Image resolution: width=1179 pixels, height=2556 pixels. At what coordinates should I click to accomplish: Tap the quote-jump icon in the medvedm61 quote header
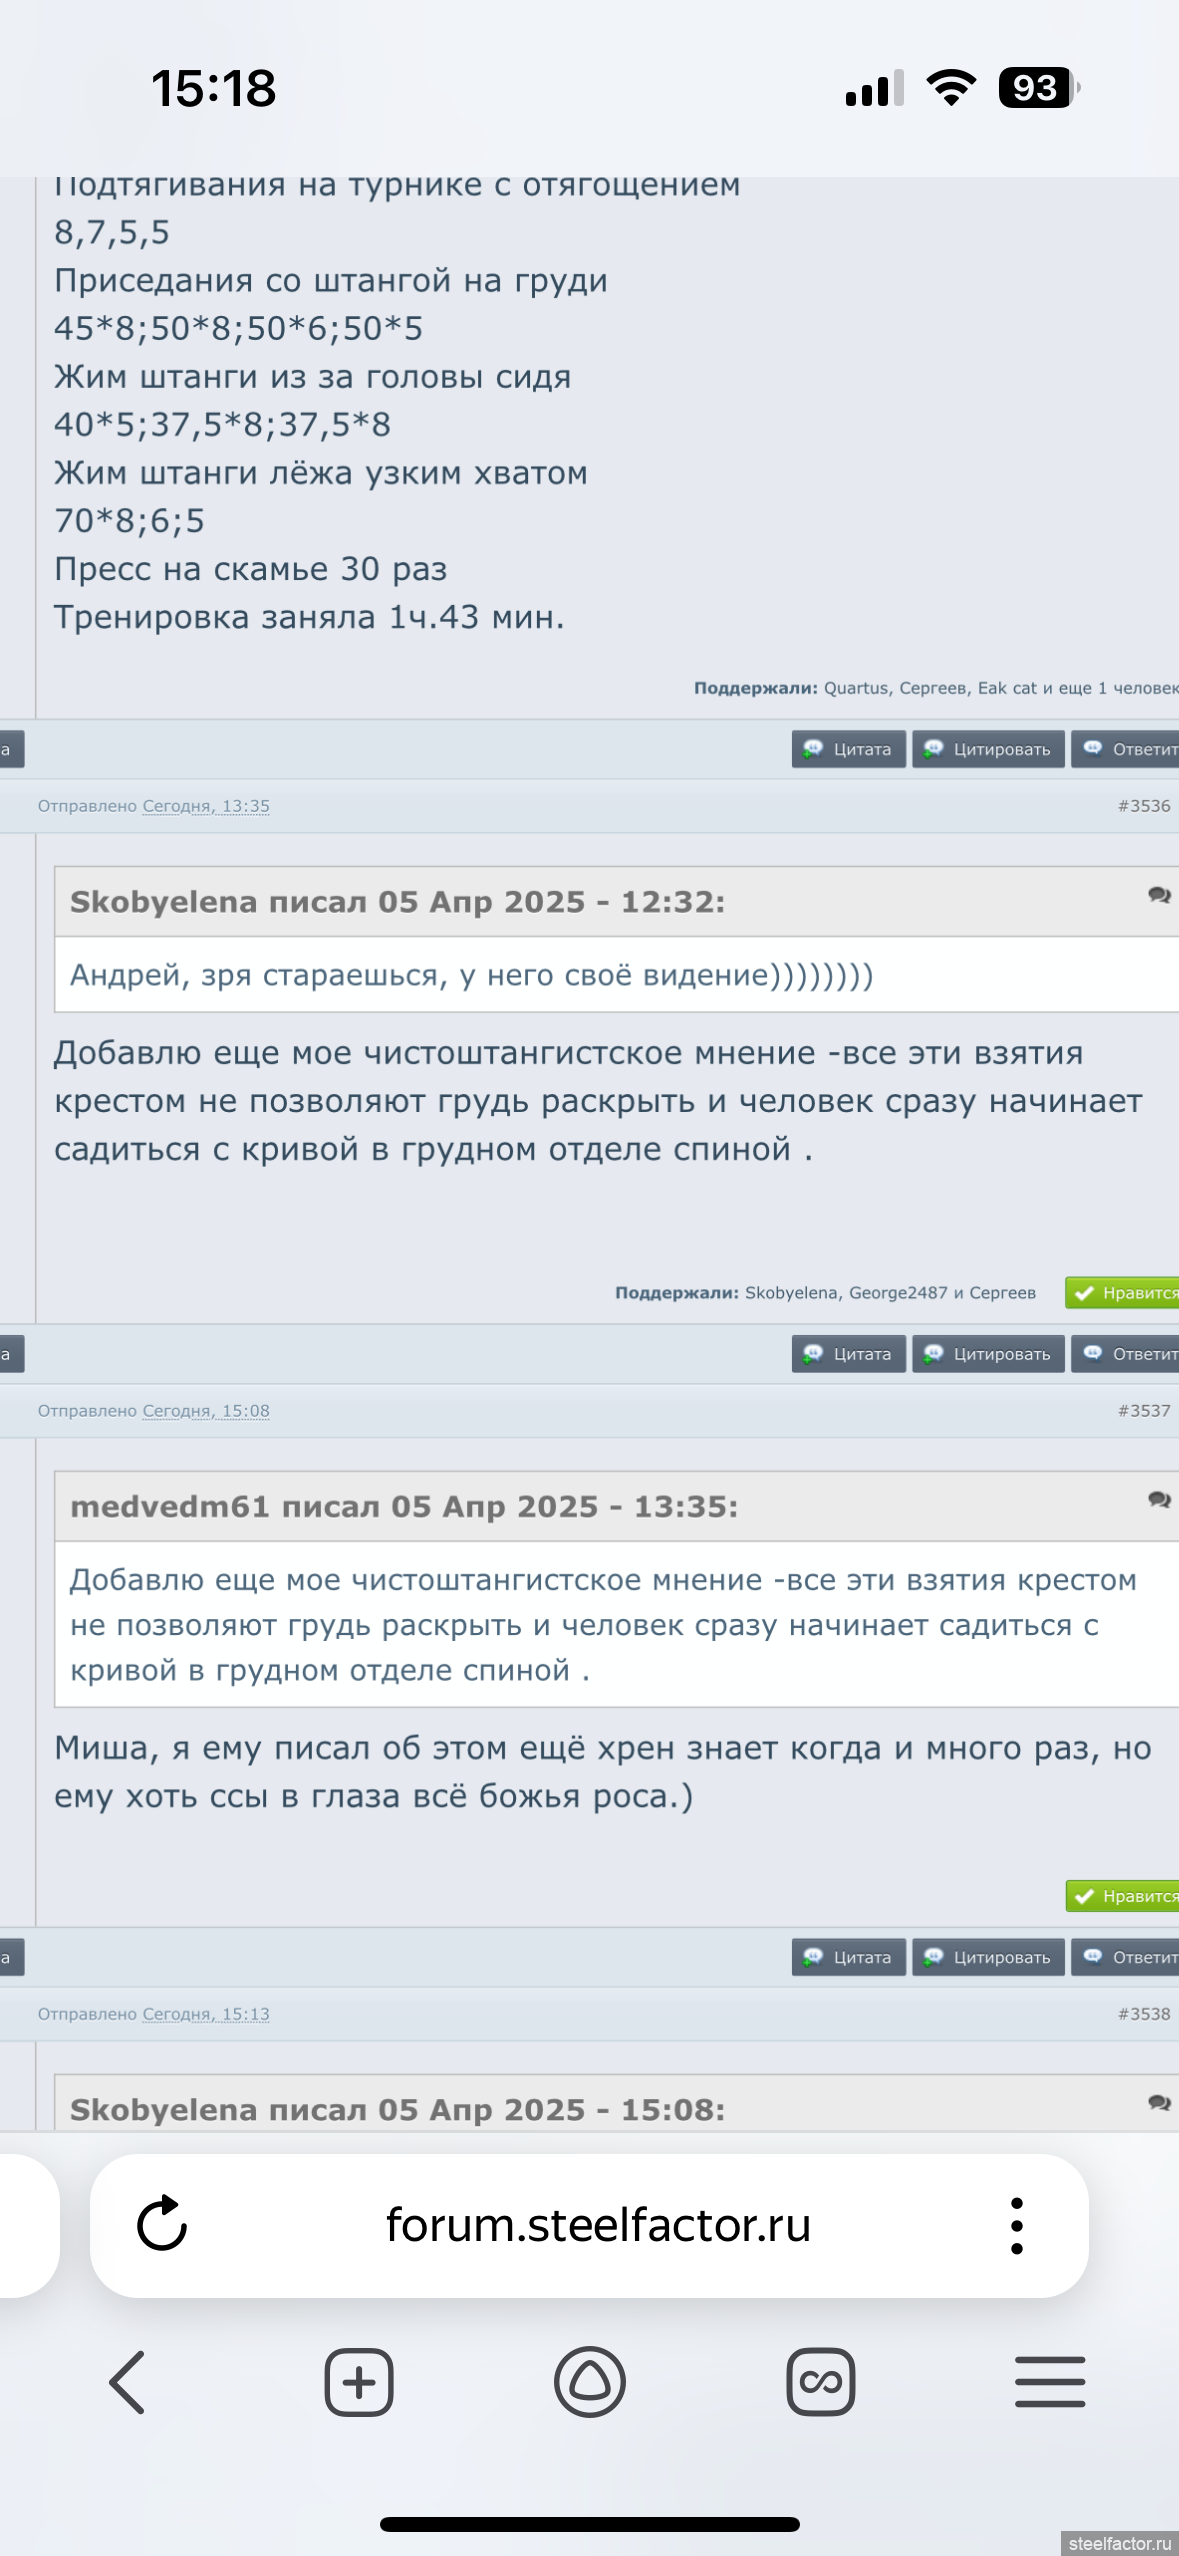[1159, 1499]
